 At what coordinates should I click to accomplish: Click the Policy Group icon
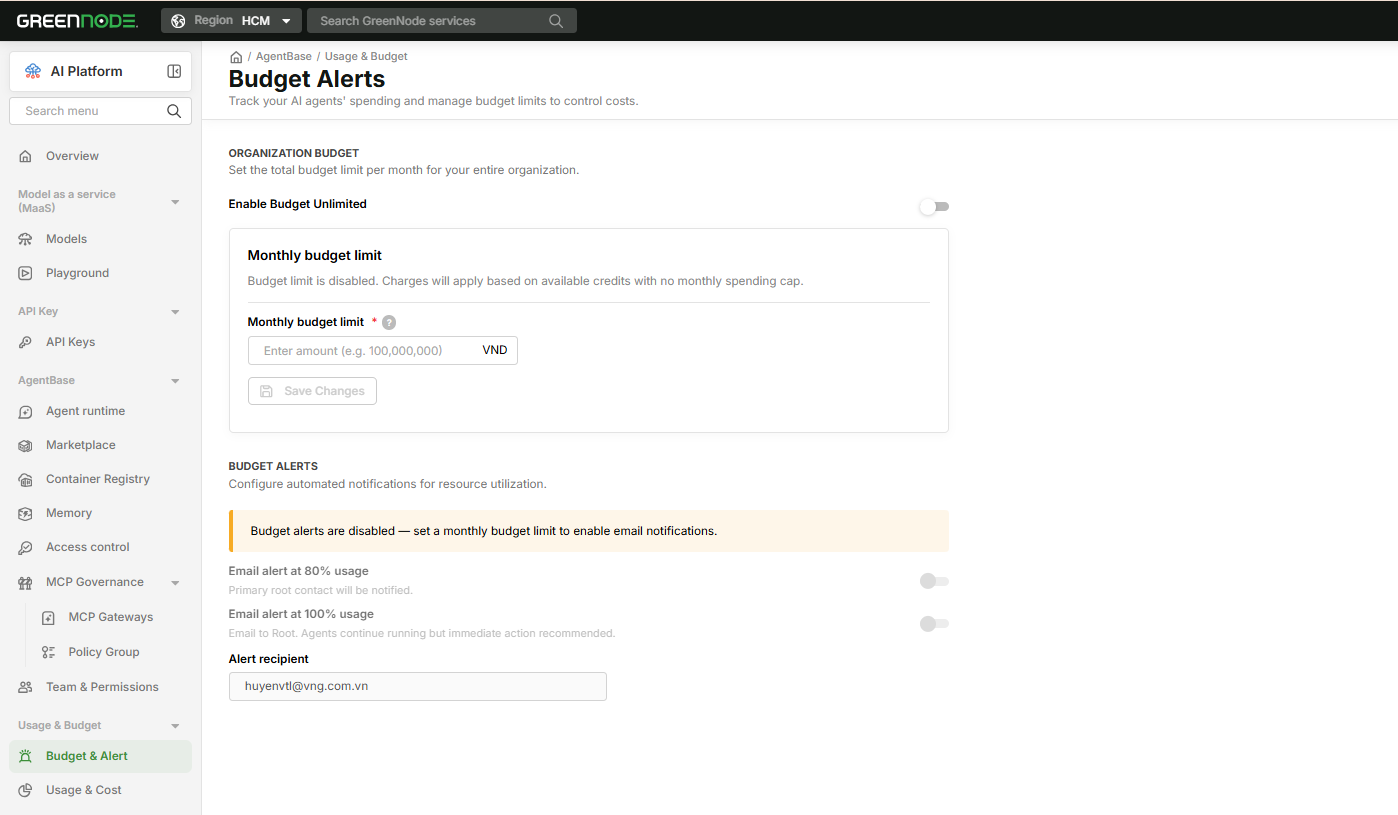[48, 652]
